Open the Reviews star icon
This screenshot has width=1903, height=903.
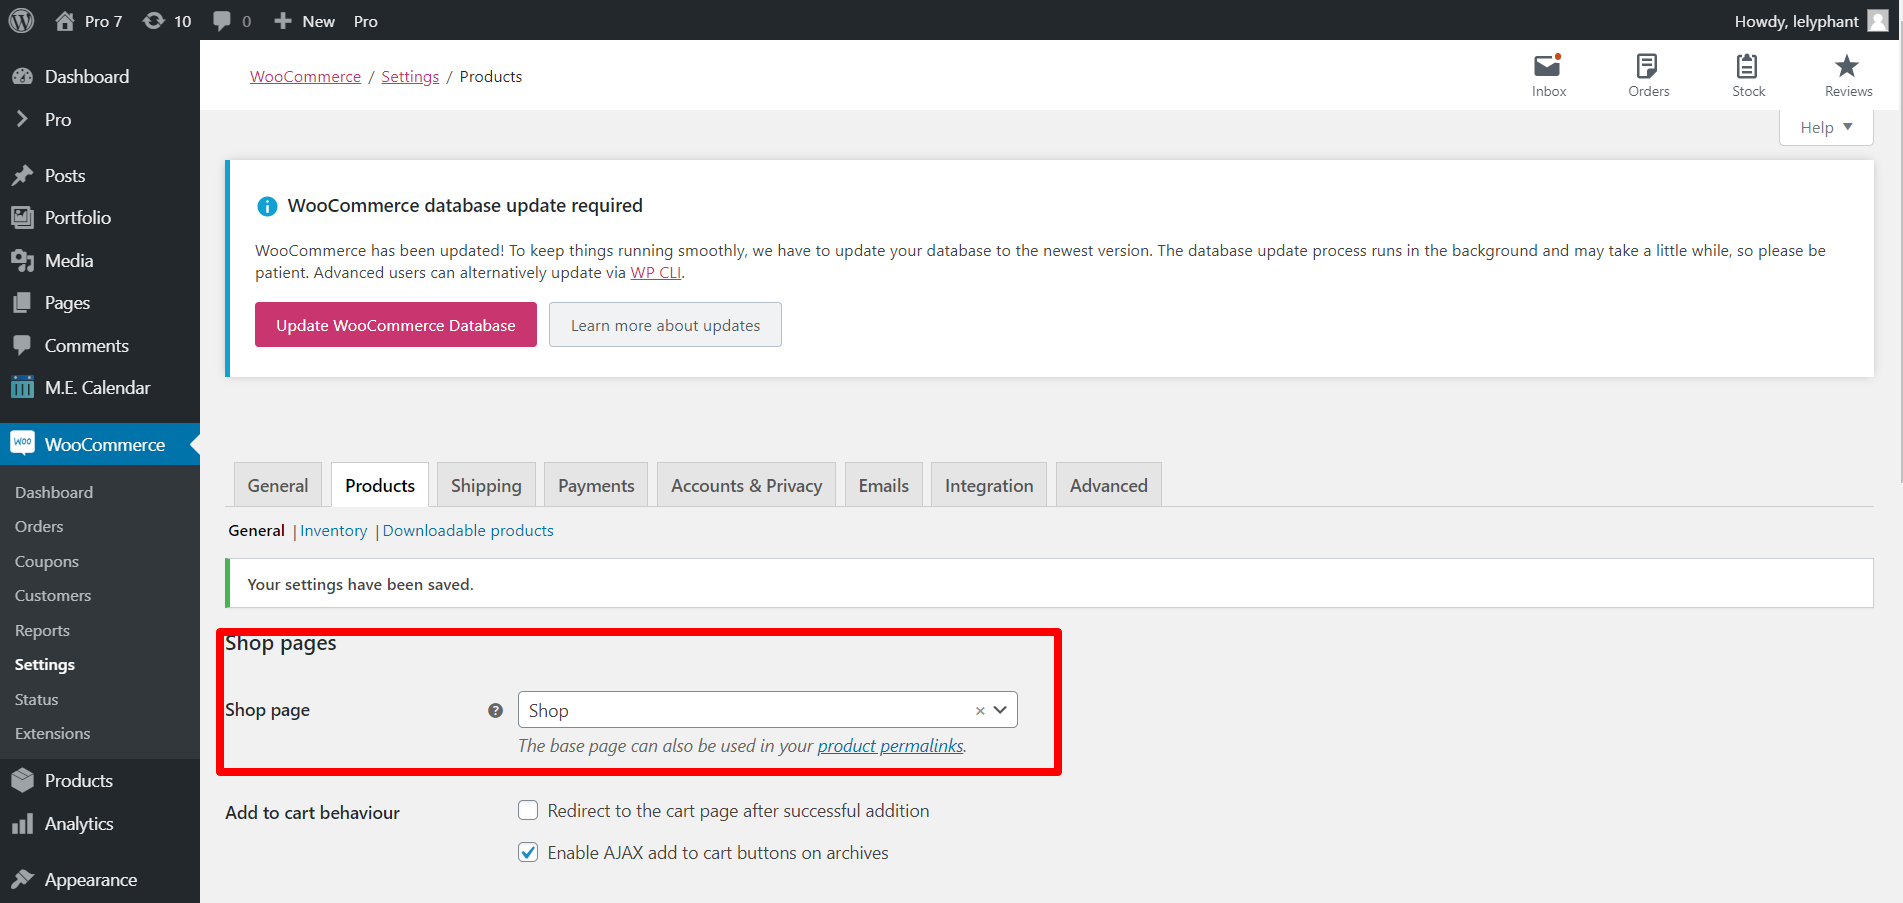pos(1847,66)
